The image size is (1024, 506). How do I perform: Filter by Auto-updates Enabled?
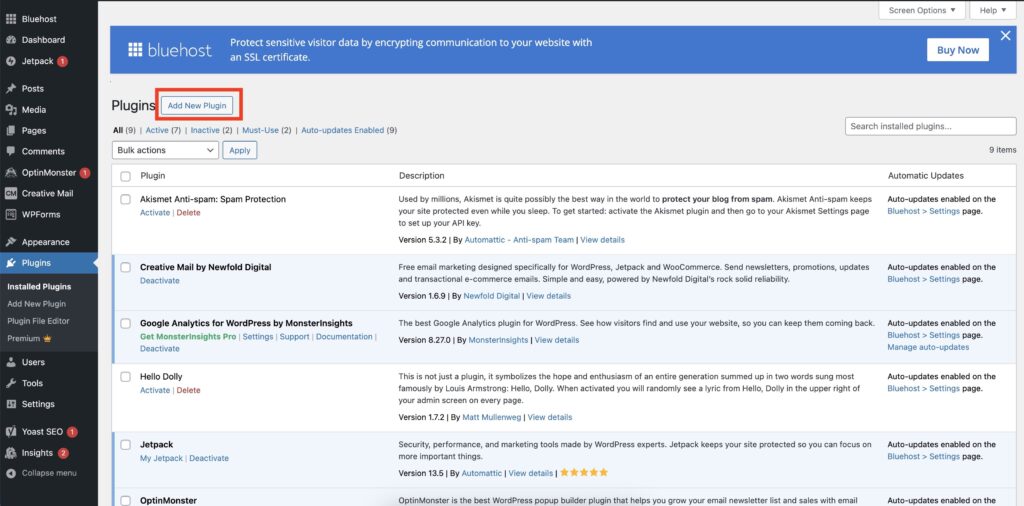click(343, 131)
